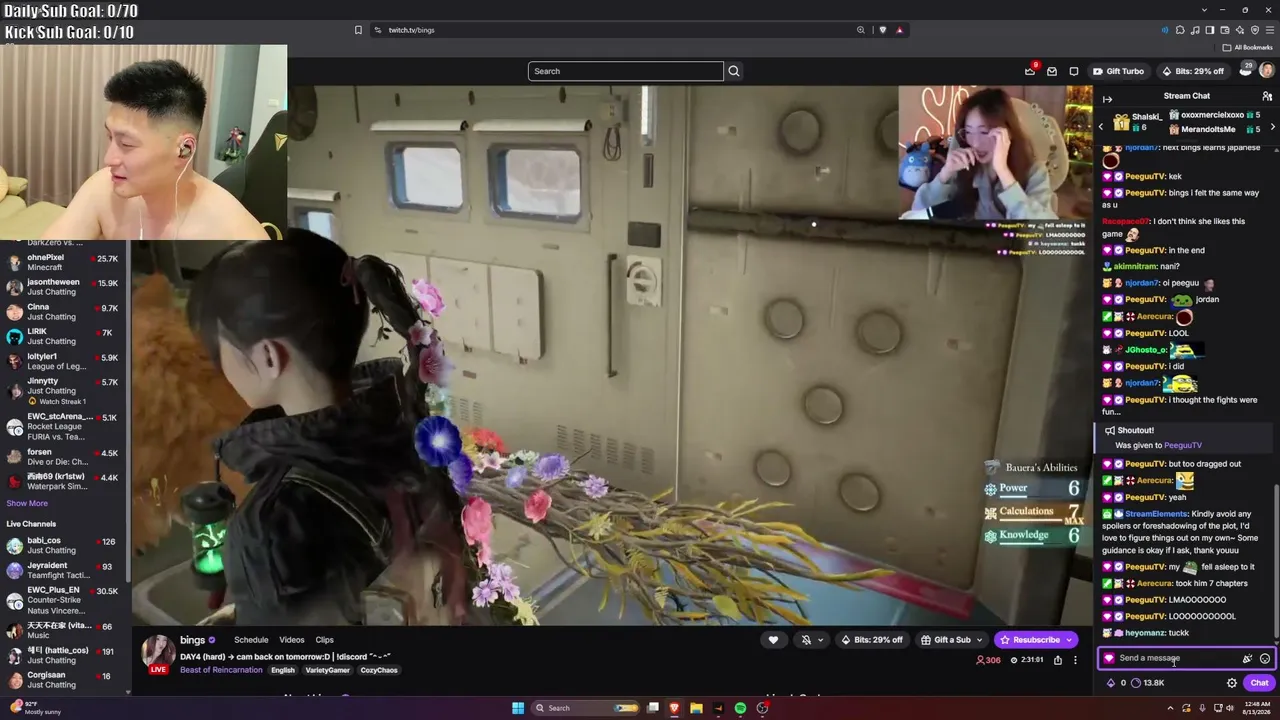The image size is (1280, 720).
Task: Show previous gift leaderboard entries
Action: (x=1101, y=127)
